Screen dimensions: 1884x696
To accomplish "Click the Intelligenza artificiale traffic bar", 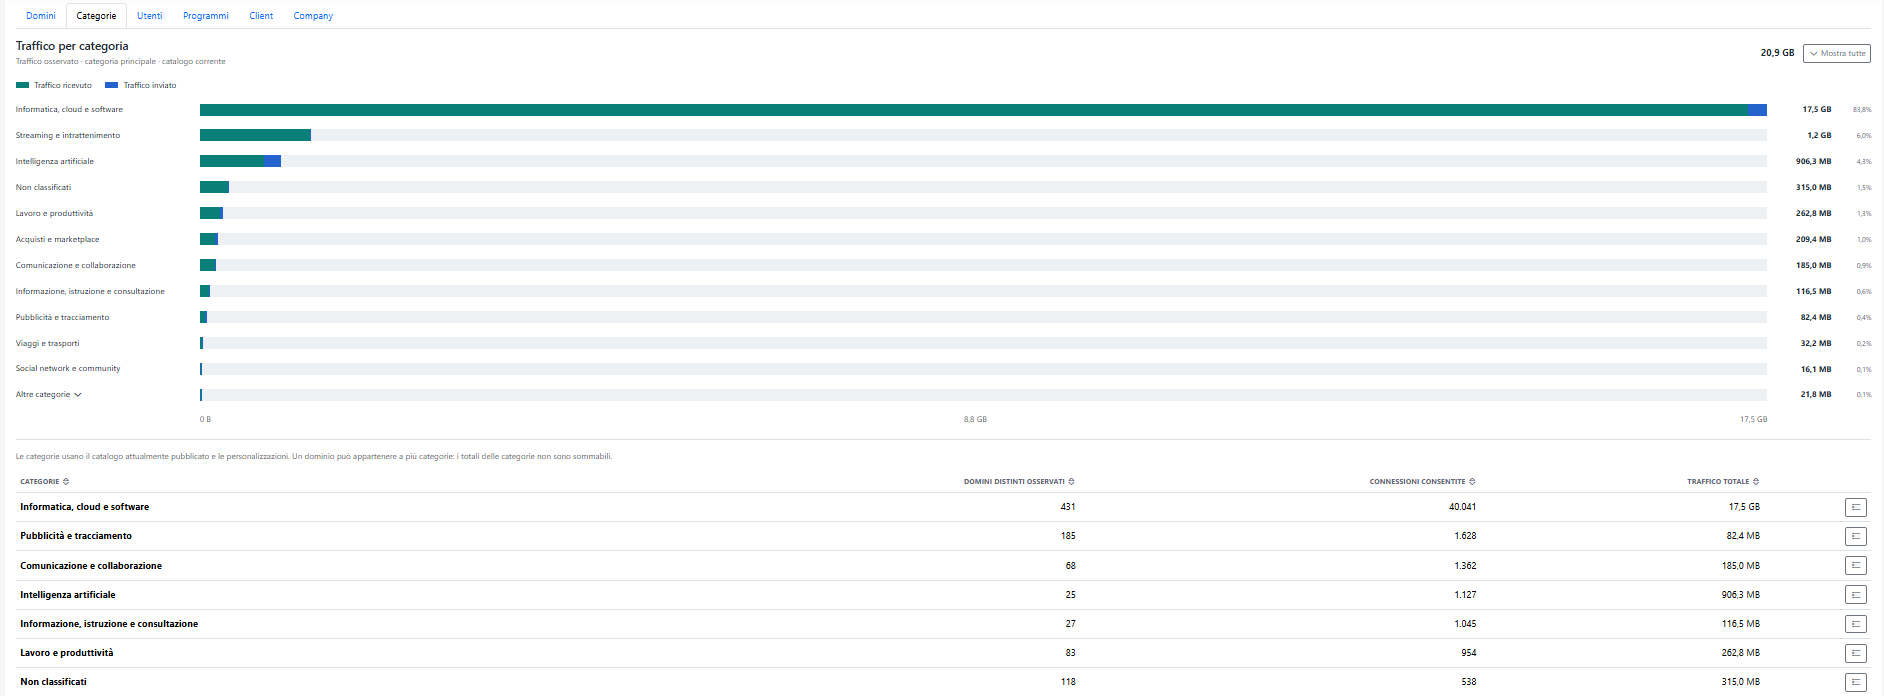I will 240,161.
